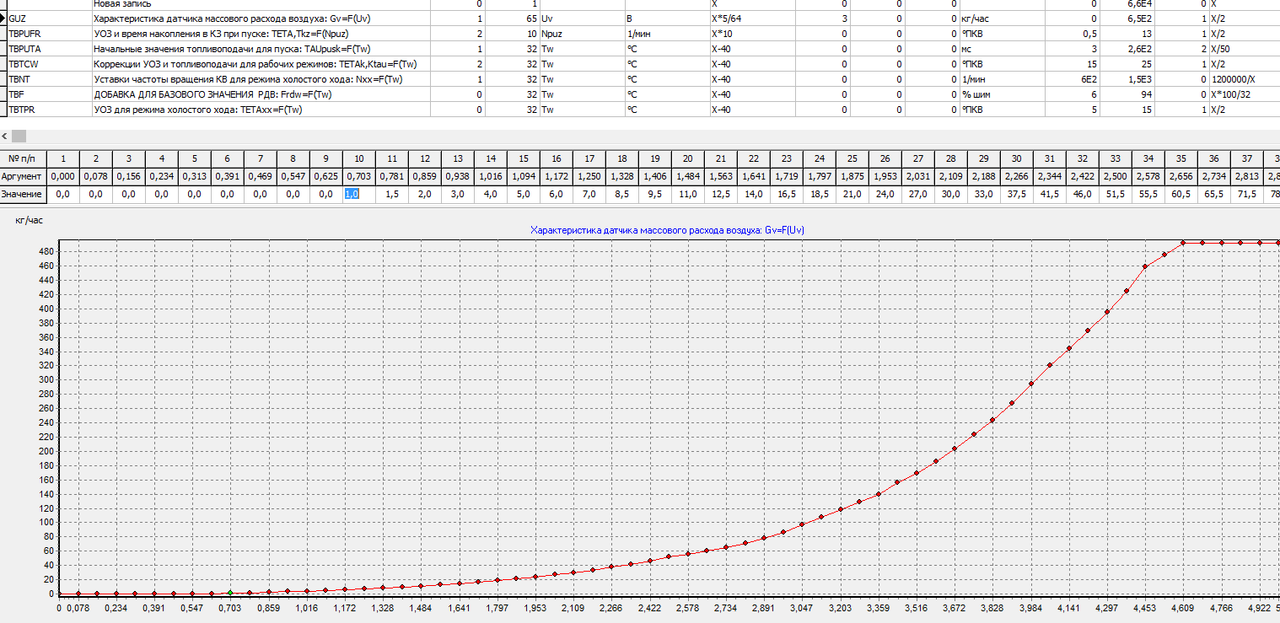Select the TBNT row name
This screenshot has width=1280, height=623.
19,79
